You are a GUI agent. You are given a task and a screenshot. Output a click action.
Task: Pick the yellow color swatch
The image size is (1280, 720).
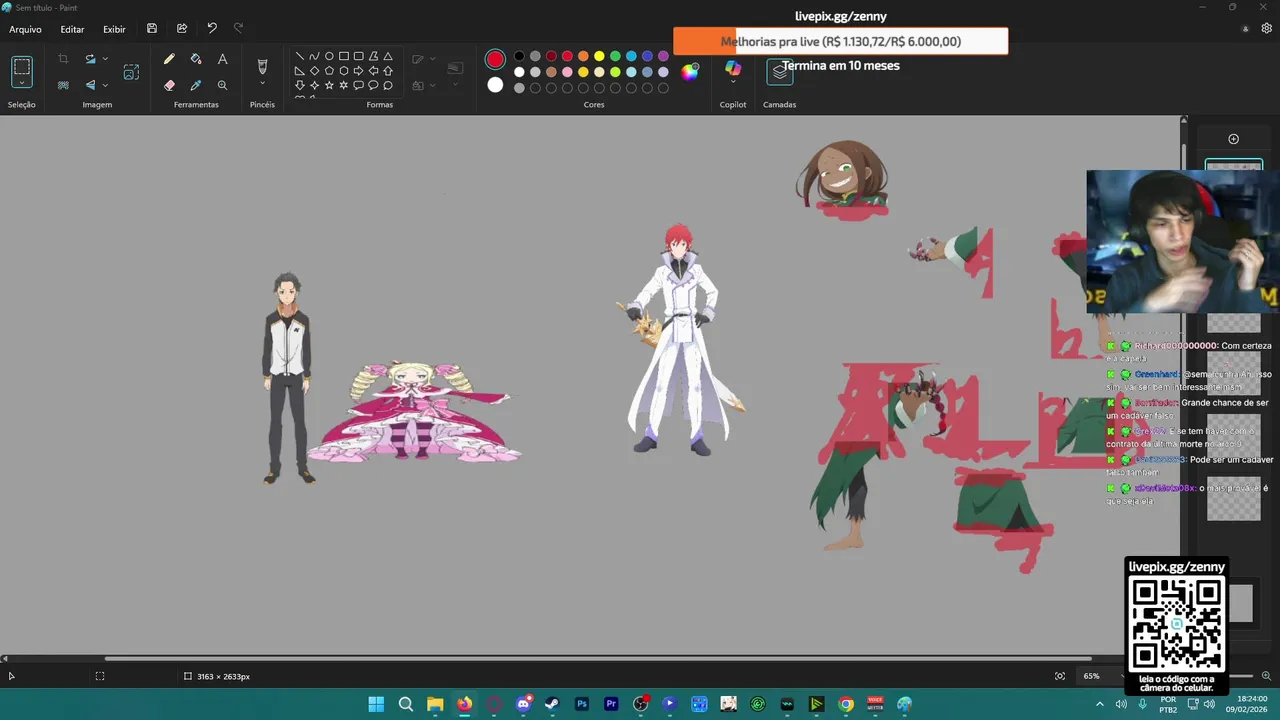coord(599,56)
